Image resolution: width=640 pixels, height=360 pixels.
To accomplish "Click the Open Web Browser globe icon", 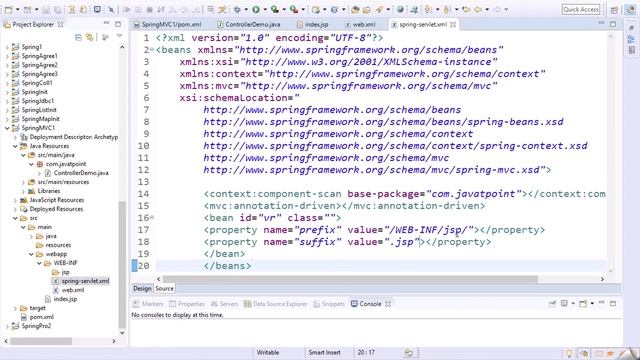I will click(x=400, y=9).
